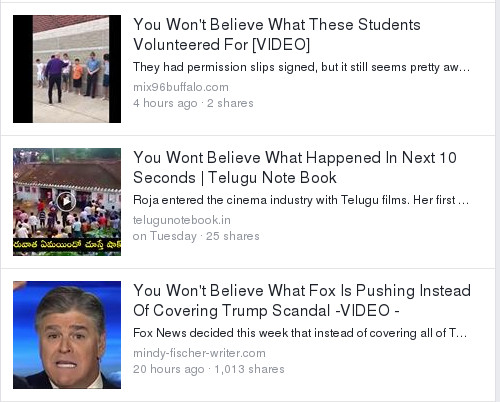Open the Fox News anchor thumbnail
Image resolution: width=500 pixels, height=402 pixels.
[x=67, y=335]
